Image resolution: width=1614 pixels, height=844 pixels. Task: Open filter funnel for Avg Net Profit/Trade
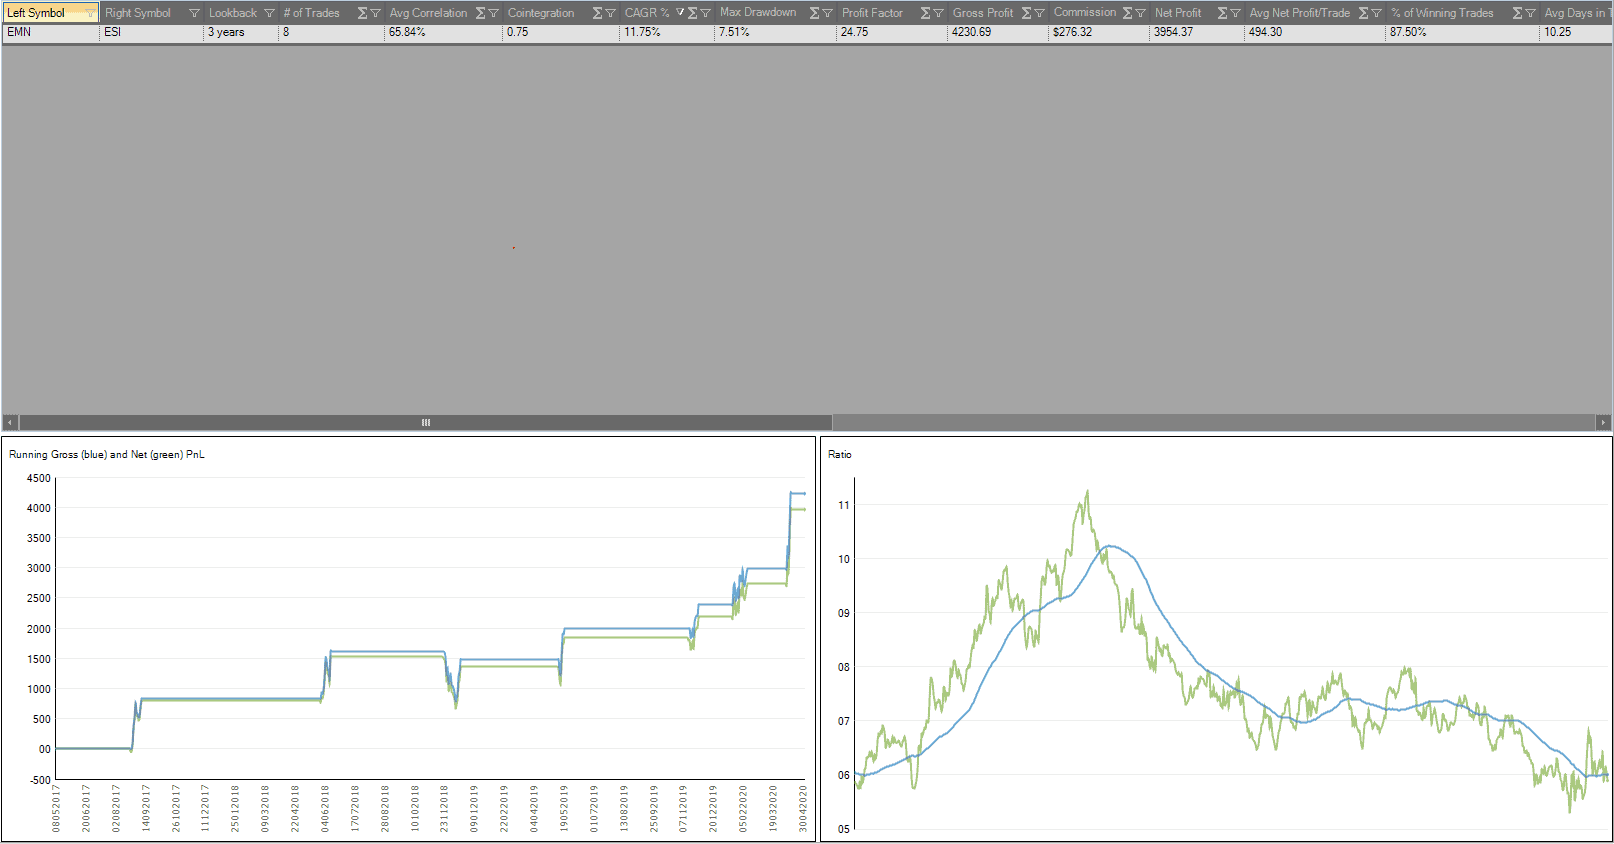click(x=1376, y=13)
